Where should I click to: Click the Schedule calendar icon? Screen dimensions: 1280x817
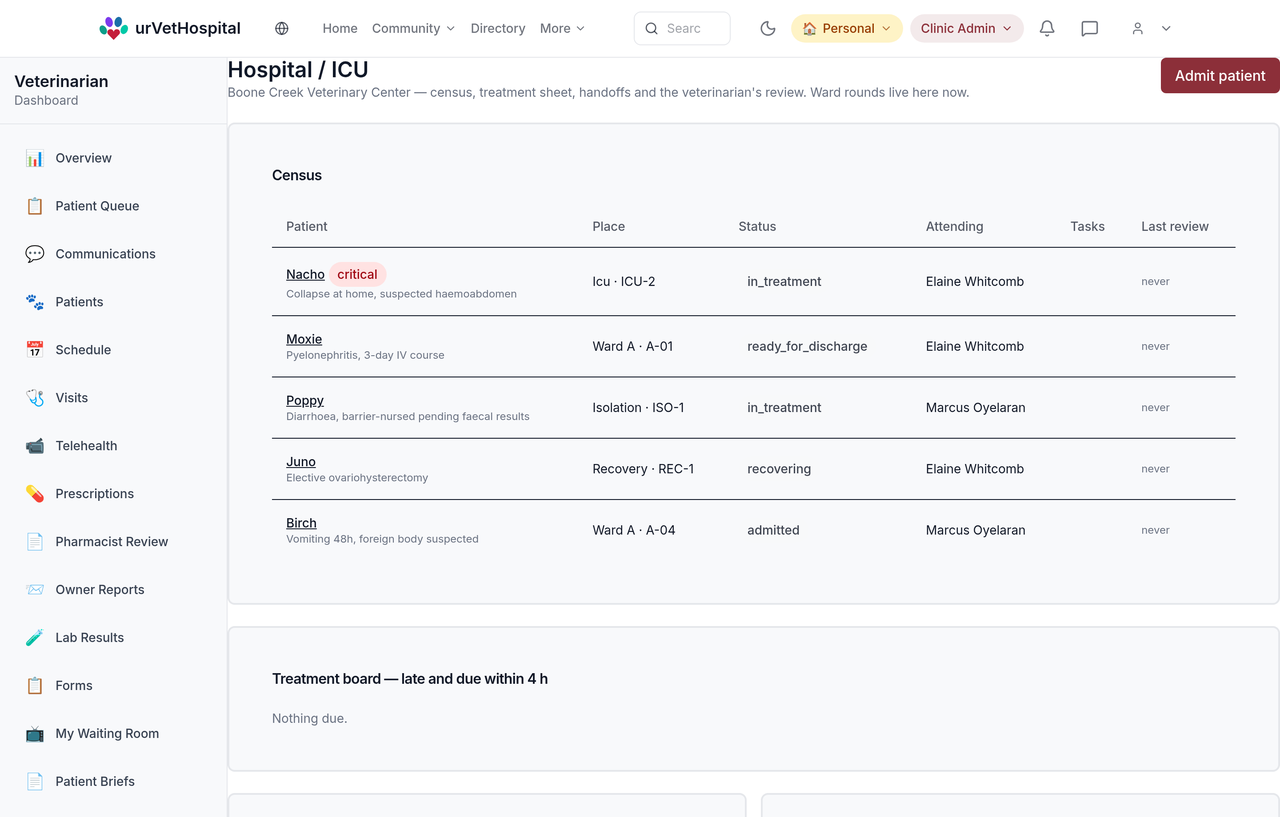pyautogui.click(x=35, y=350)
